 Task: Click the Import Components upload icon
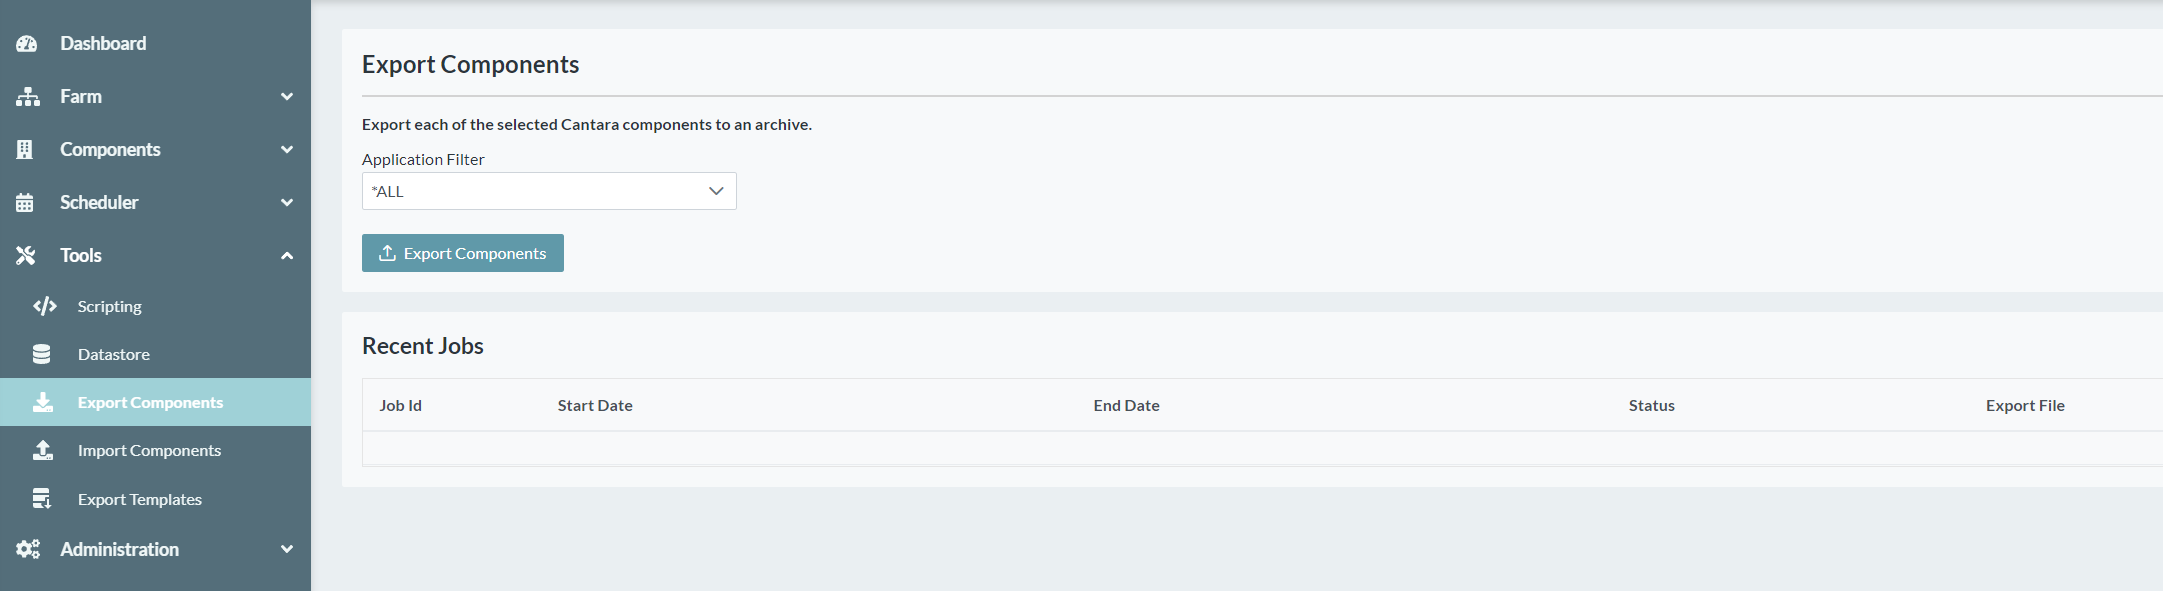42,451
